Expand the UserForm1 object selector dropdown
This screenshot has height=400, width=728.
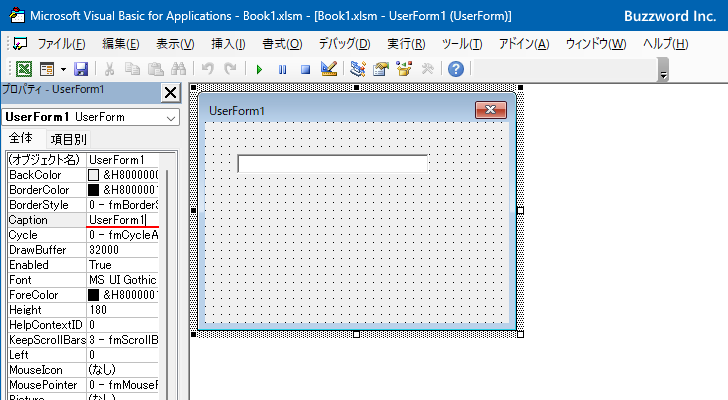[170, 117]
